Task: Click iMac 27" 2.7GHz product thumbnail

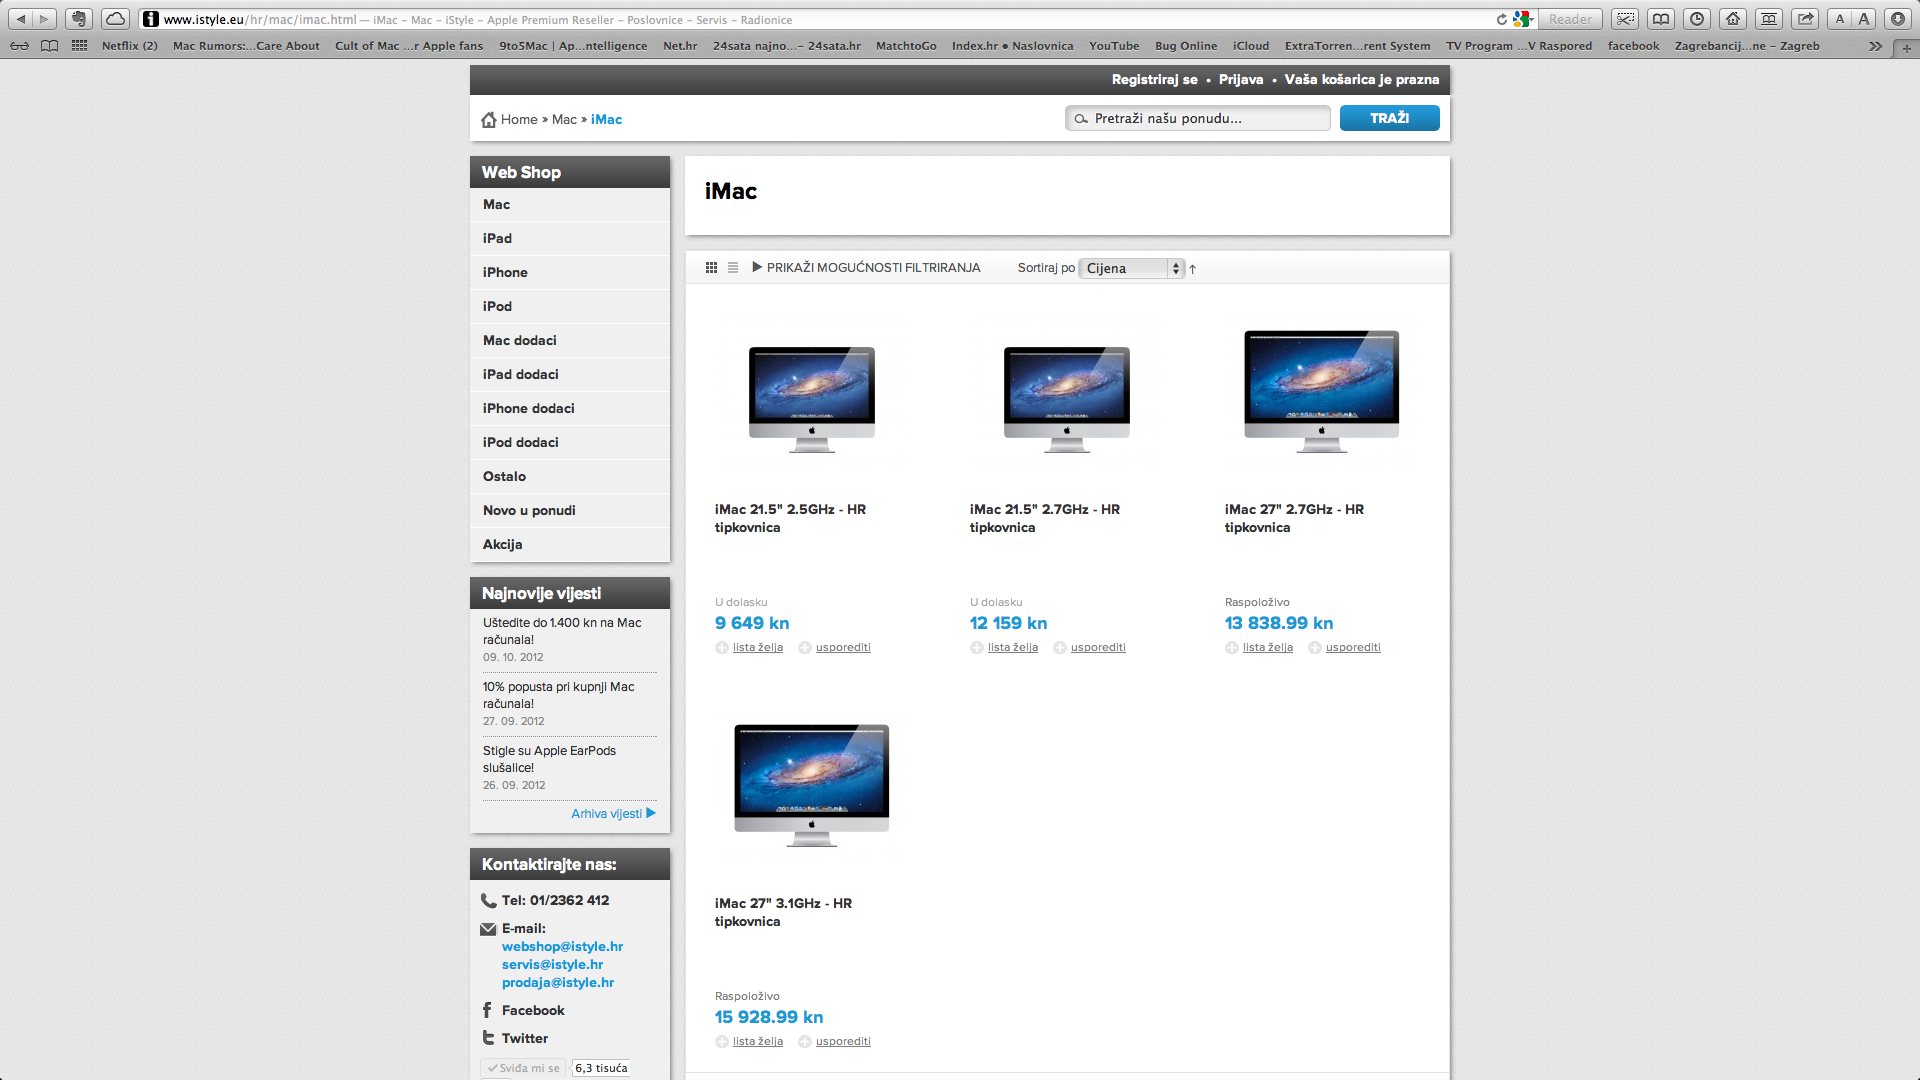Action: click(1322, 391)
